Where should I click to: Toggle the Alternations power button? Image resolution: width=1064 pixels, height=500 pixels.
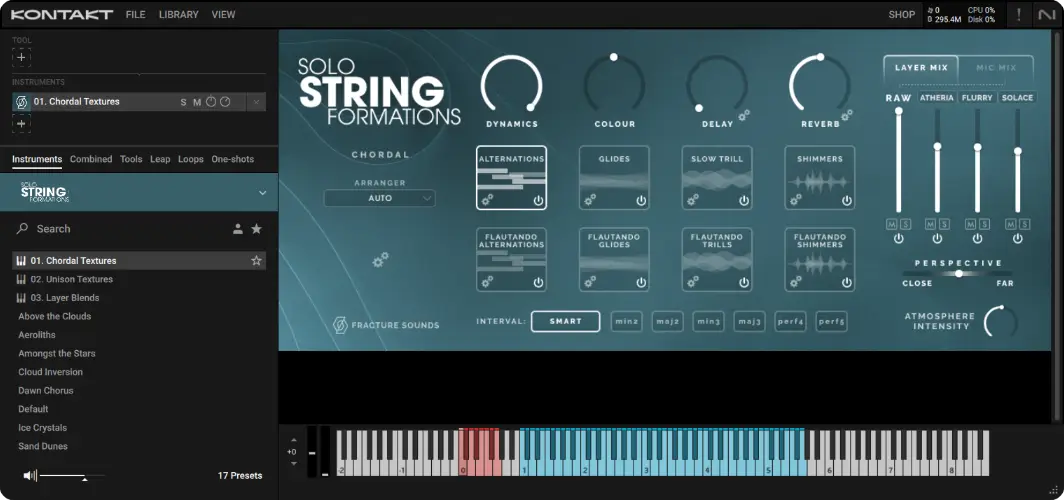pyautogui.click(x=539, y=201)
